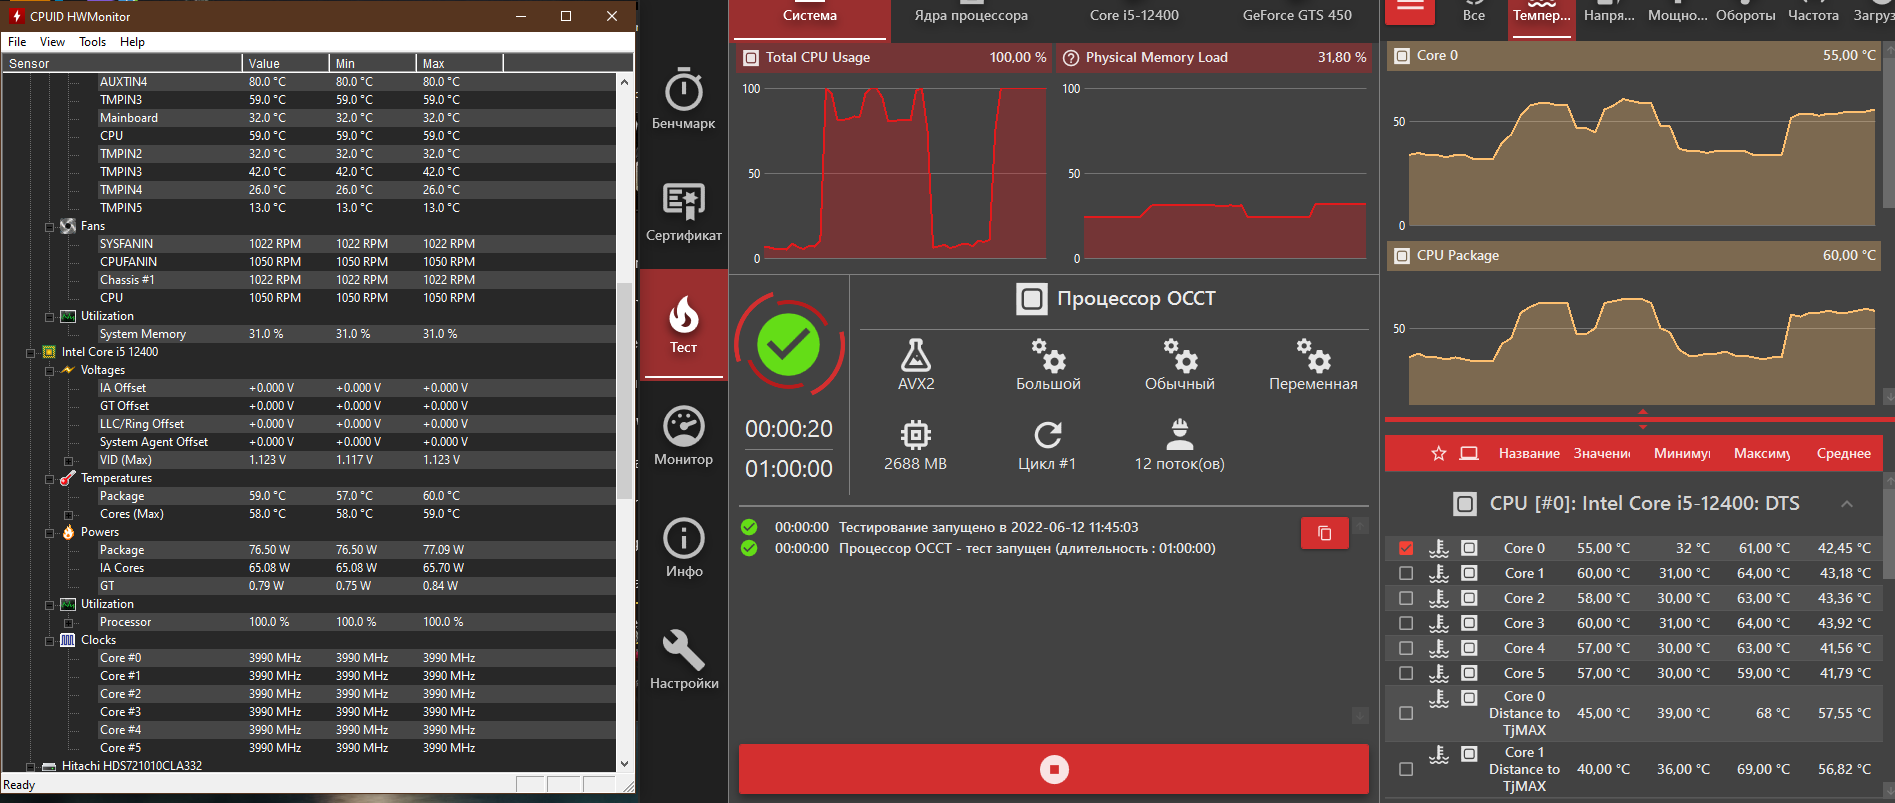Click the green test status checkmark

[x=789, y=345]
